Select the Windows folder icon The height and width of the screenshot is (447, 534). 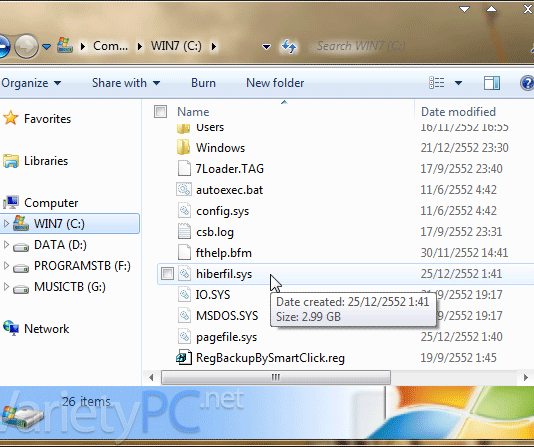tap(184, 147)
